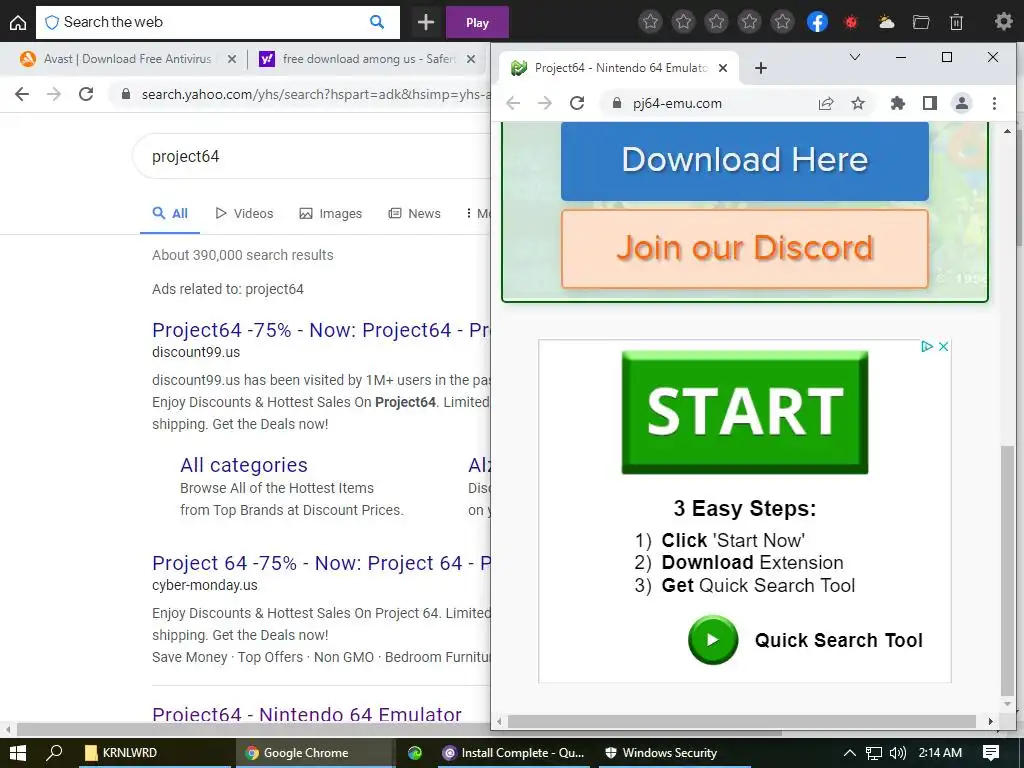Toggle the Chrome side panel icon
Image resolution: width=1024 pixels, height=768 pixels.
[930, 103]
